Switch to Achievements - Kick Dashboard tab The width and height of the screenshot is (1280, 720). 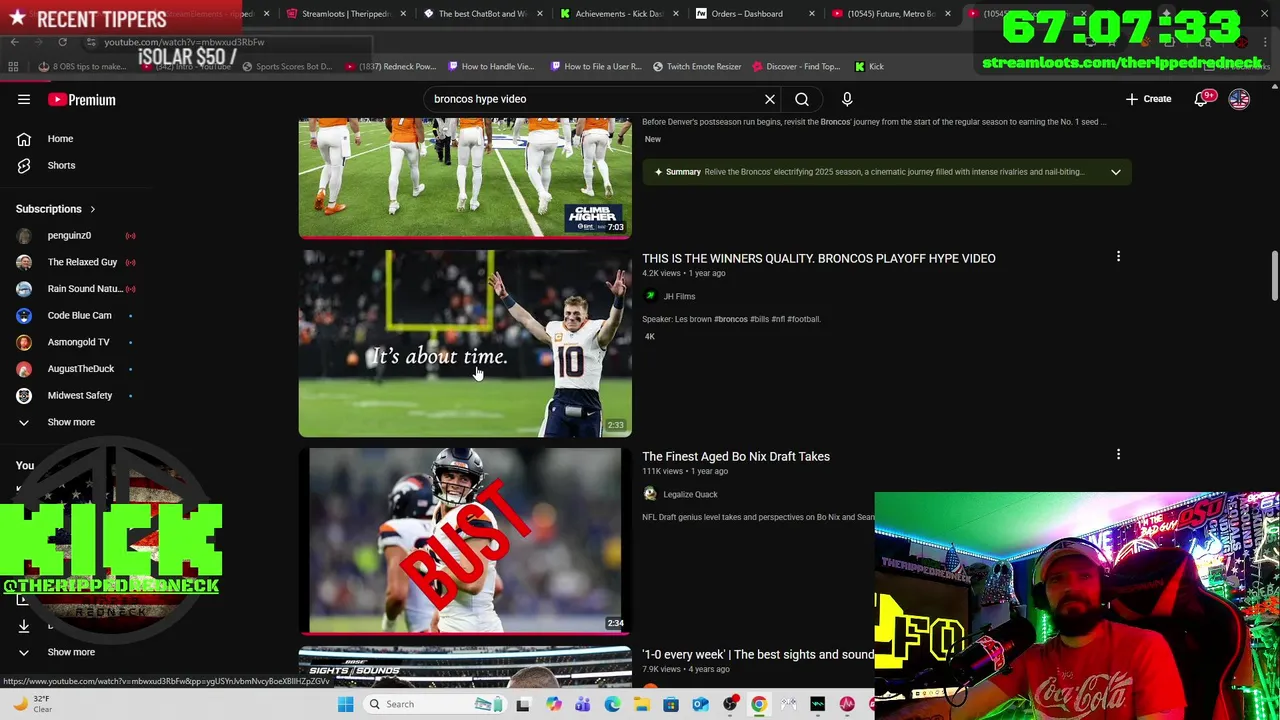click(x=619, y=14)
